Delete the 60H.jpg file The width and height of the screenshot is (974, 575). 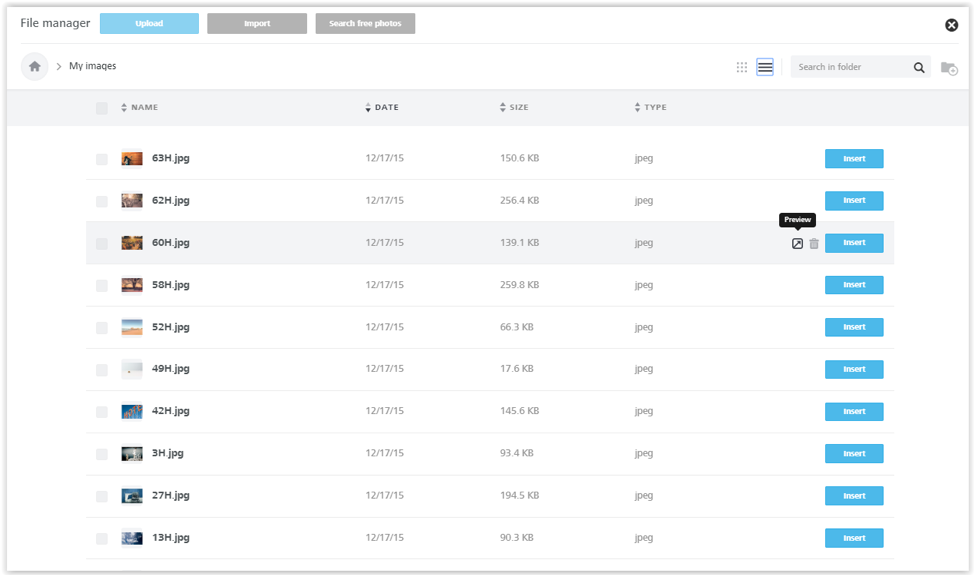coord(814,244)
